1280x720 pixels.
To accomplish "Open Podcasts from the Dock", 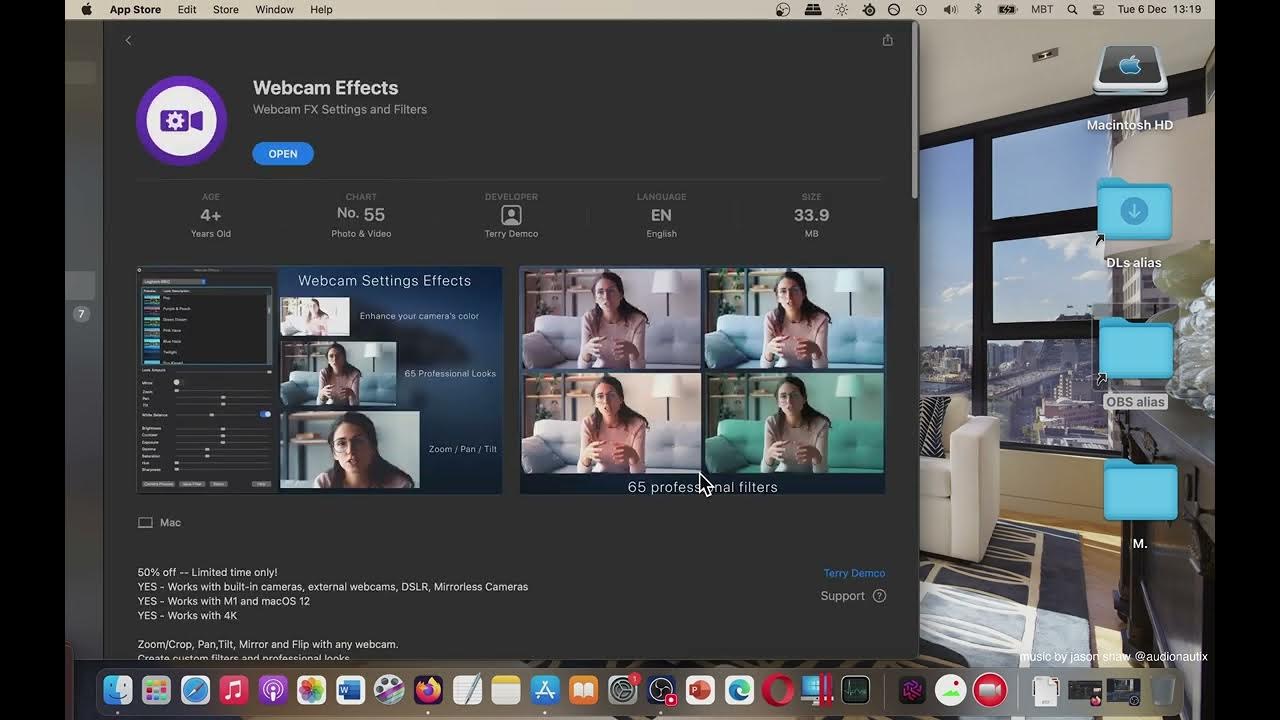I will coord(273,690).
